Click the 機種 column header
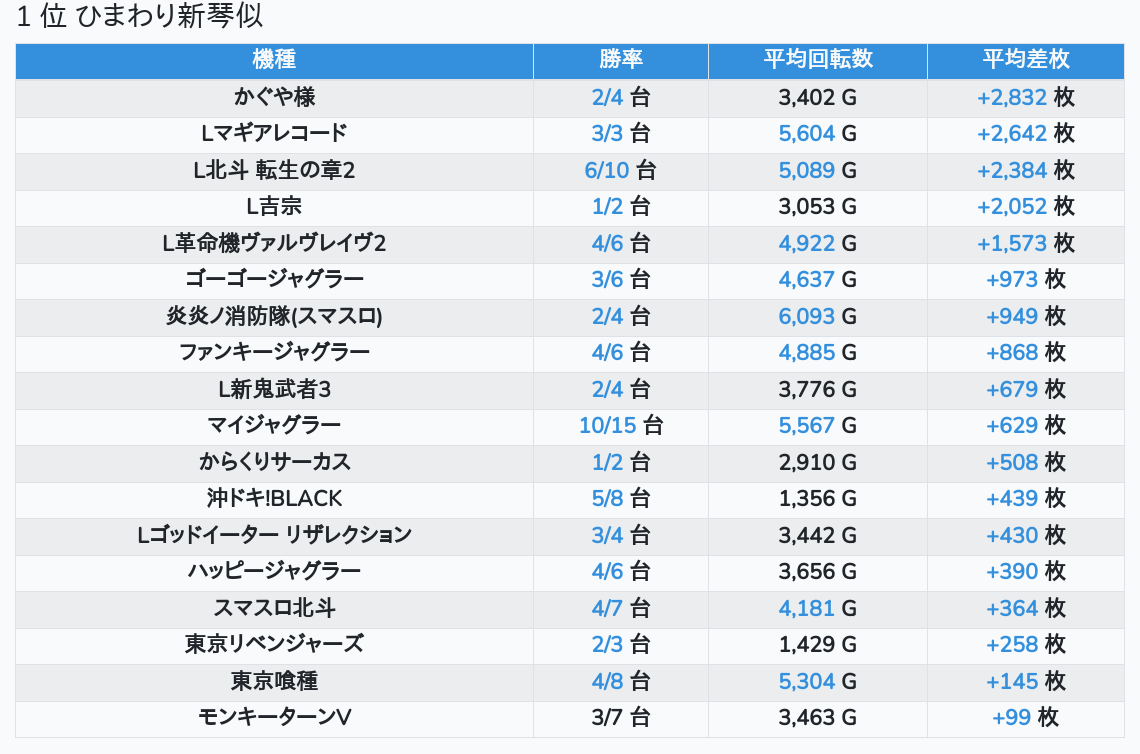The height and width of the screenshot is (754, 1140). [274, 60]
